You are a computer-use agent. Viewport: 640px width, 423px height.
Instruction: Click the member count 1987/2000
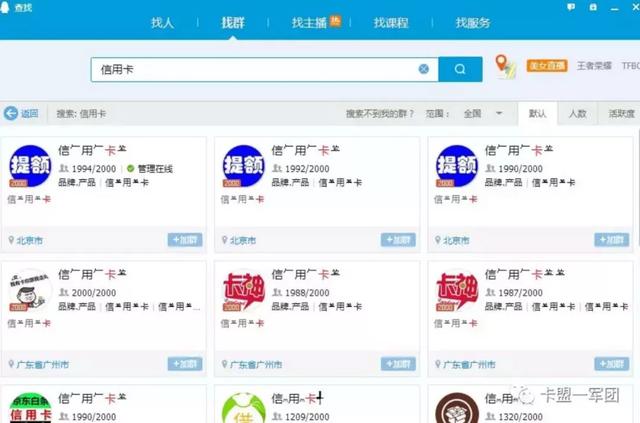520,293
